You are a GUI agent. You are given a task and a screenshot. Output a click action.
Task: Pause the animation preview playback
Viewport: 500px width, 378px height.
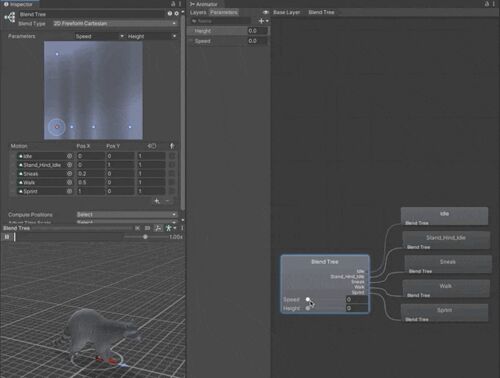[7, 237]
